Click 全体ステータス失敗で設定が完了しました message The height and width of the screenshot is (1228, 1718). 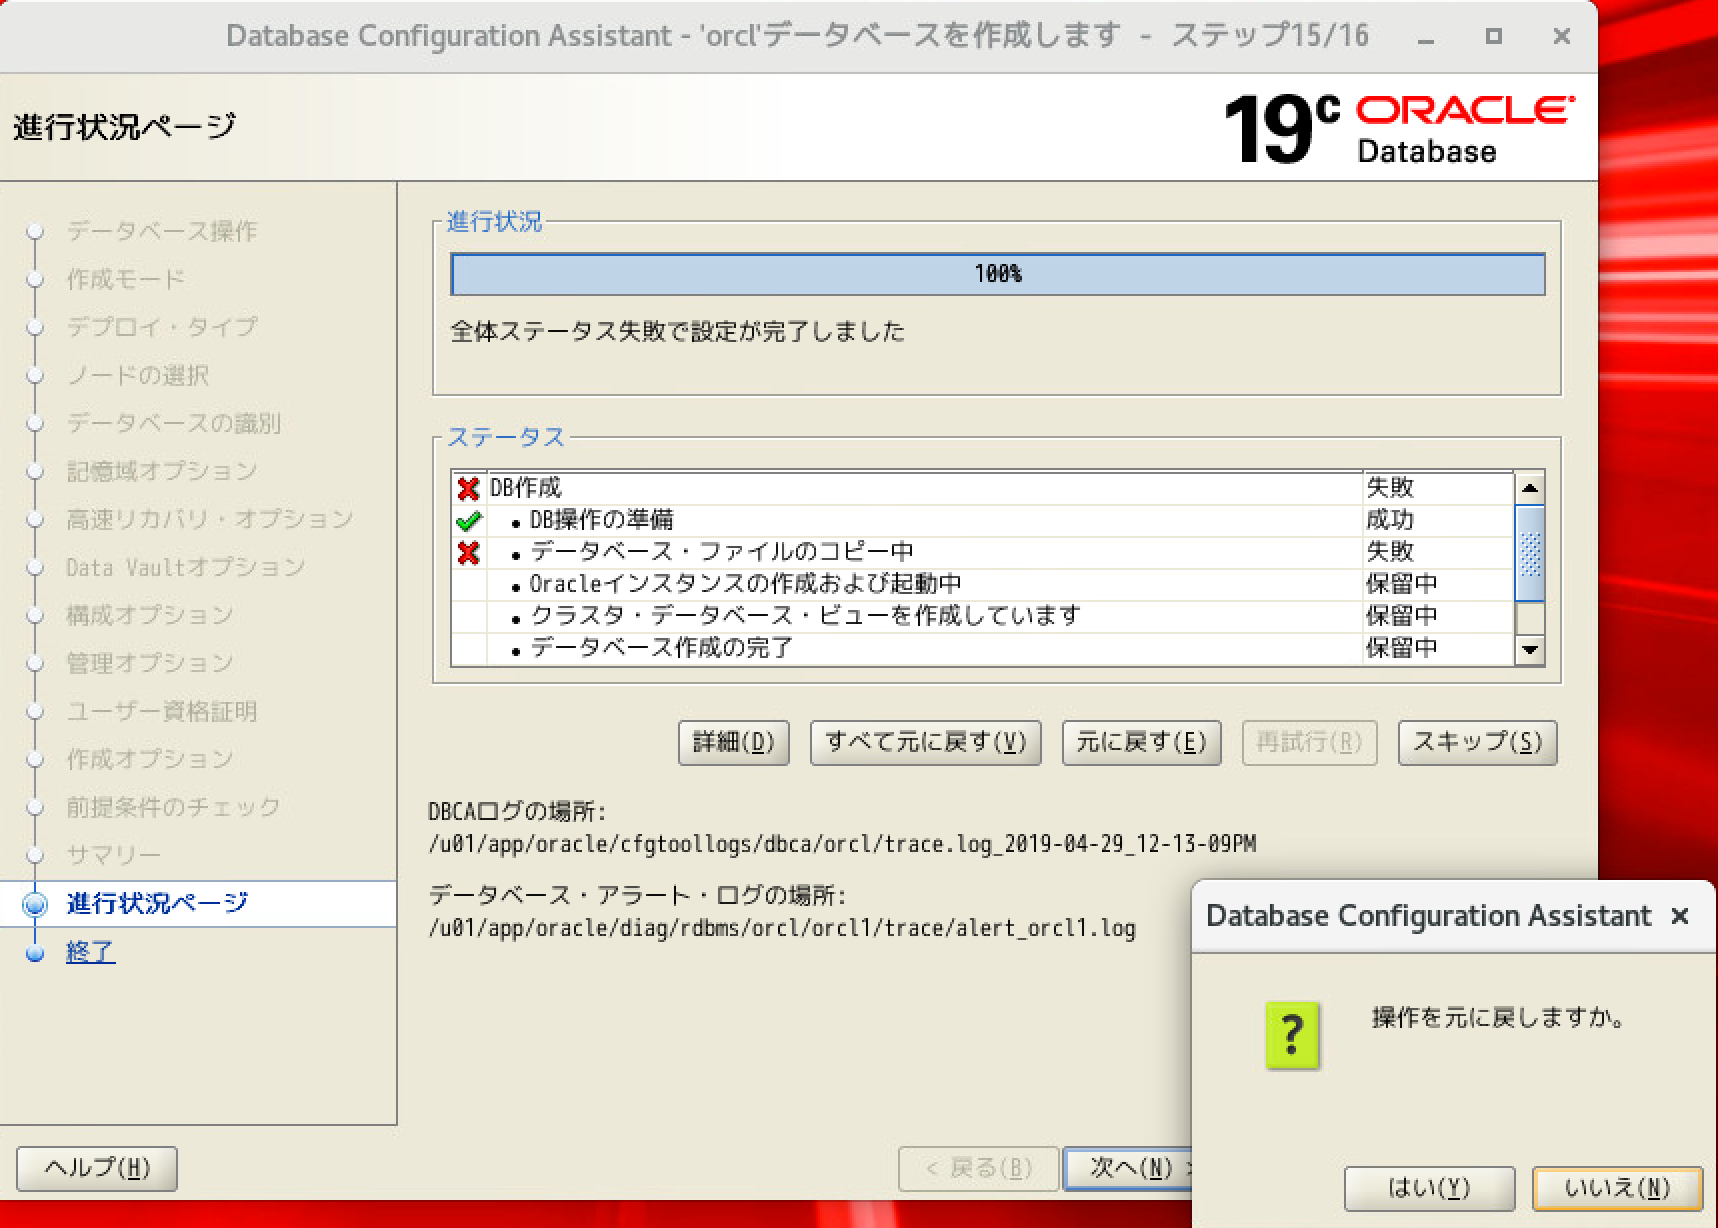pyautogui.click(x=677, y=332)
